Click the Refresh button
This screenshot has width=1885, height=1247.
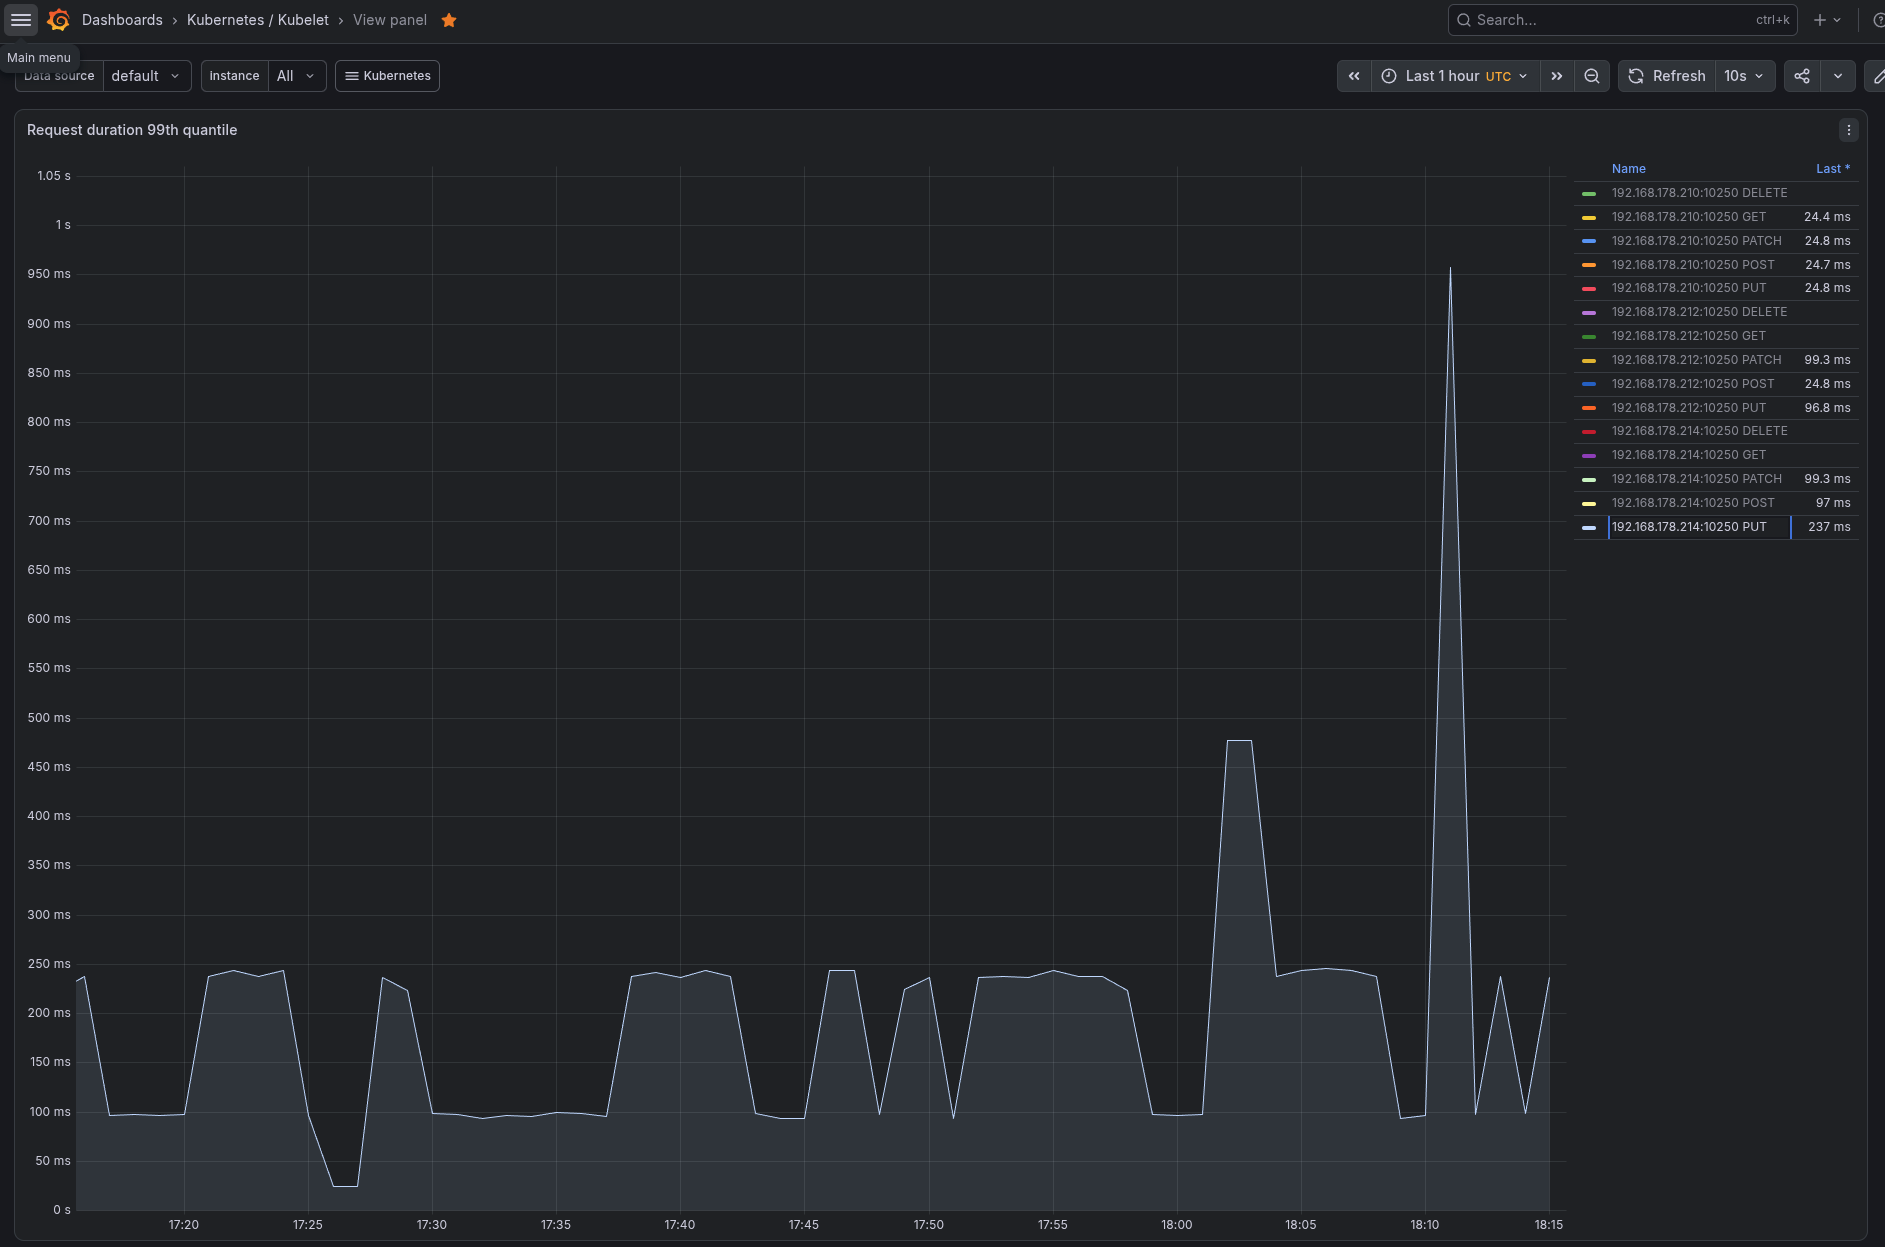click(x=1667, y=76)
